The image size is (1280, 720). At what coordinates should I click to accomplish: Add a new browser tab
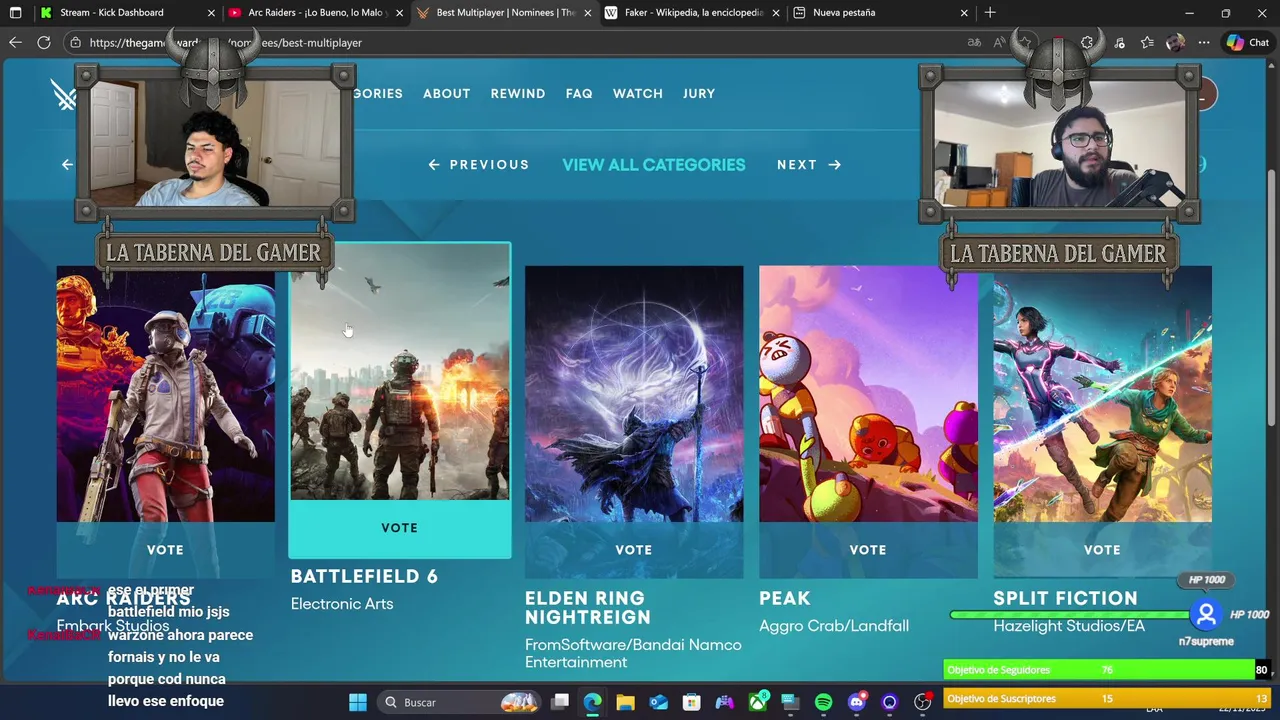click(x=990, y=13)
